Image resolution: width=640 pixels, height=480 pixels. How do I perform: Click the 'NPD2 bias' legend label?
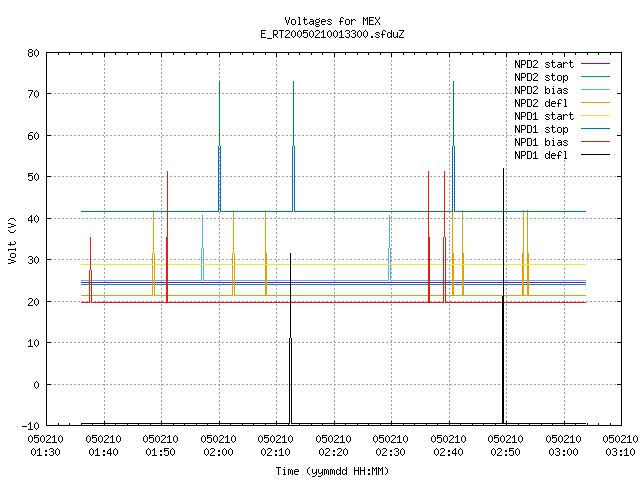pyautogui.click(x=541, y=90)
